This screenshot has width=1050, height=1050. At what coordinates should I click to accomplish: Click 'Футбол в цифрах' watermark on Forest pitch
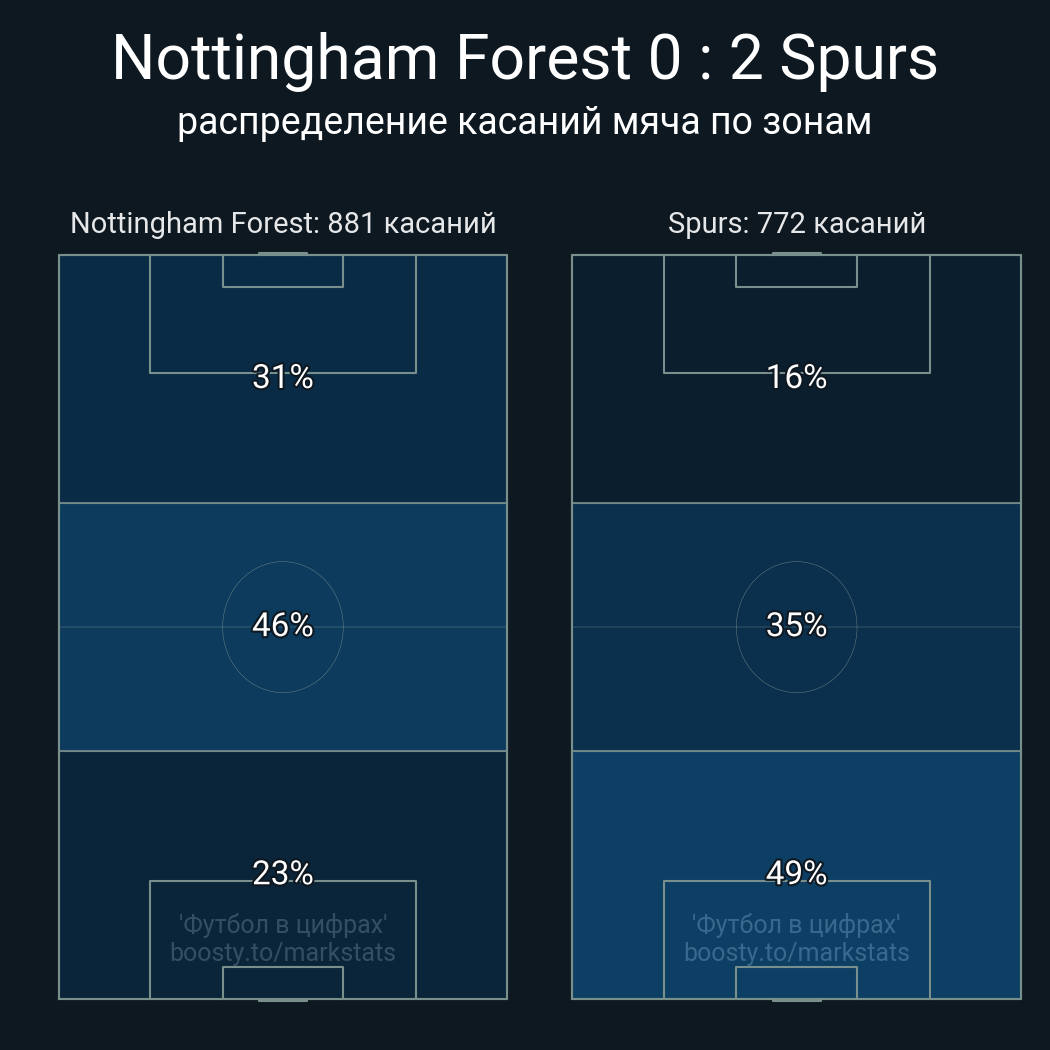tap(283, 924)
